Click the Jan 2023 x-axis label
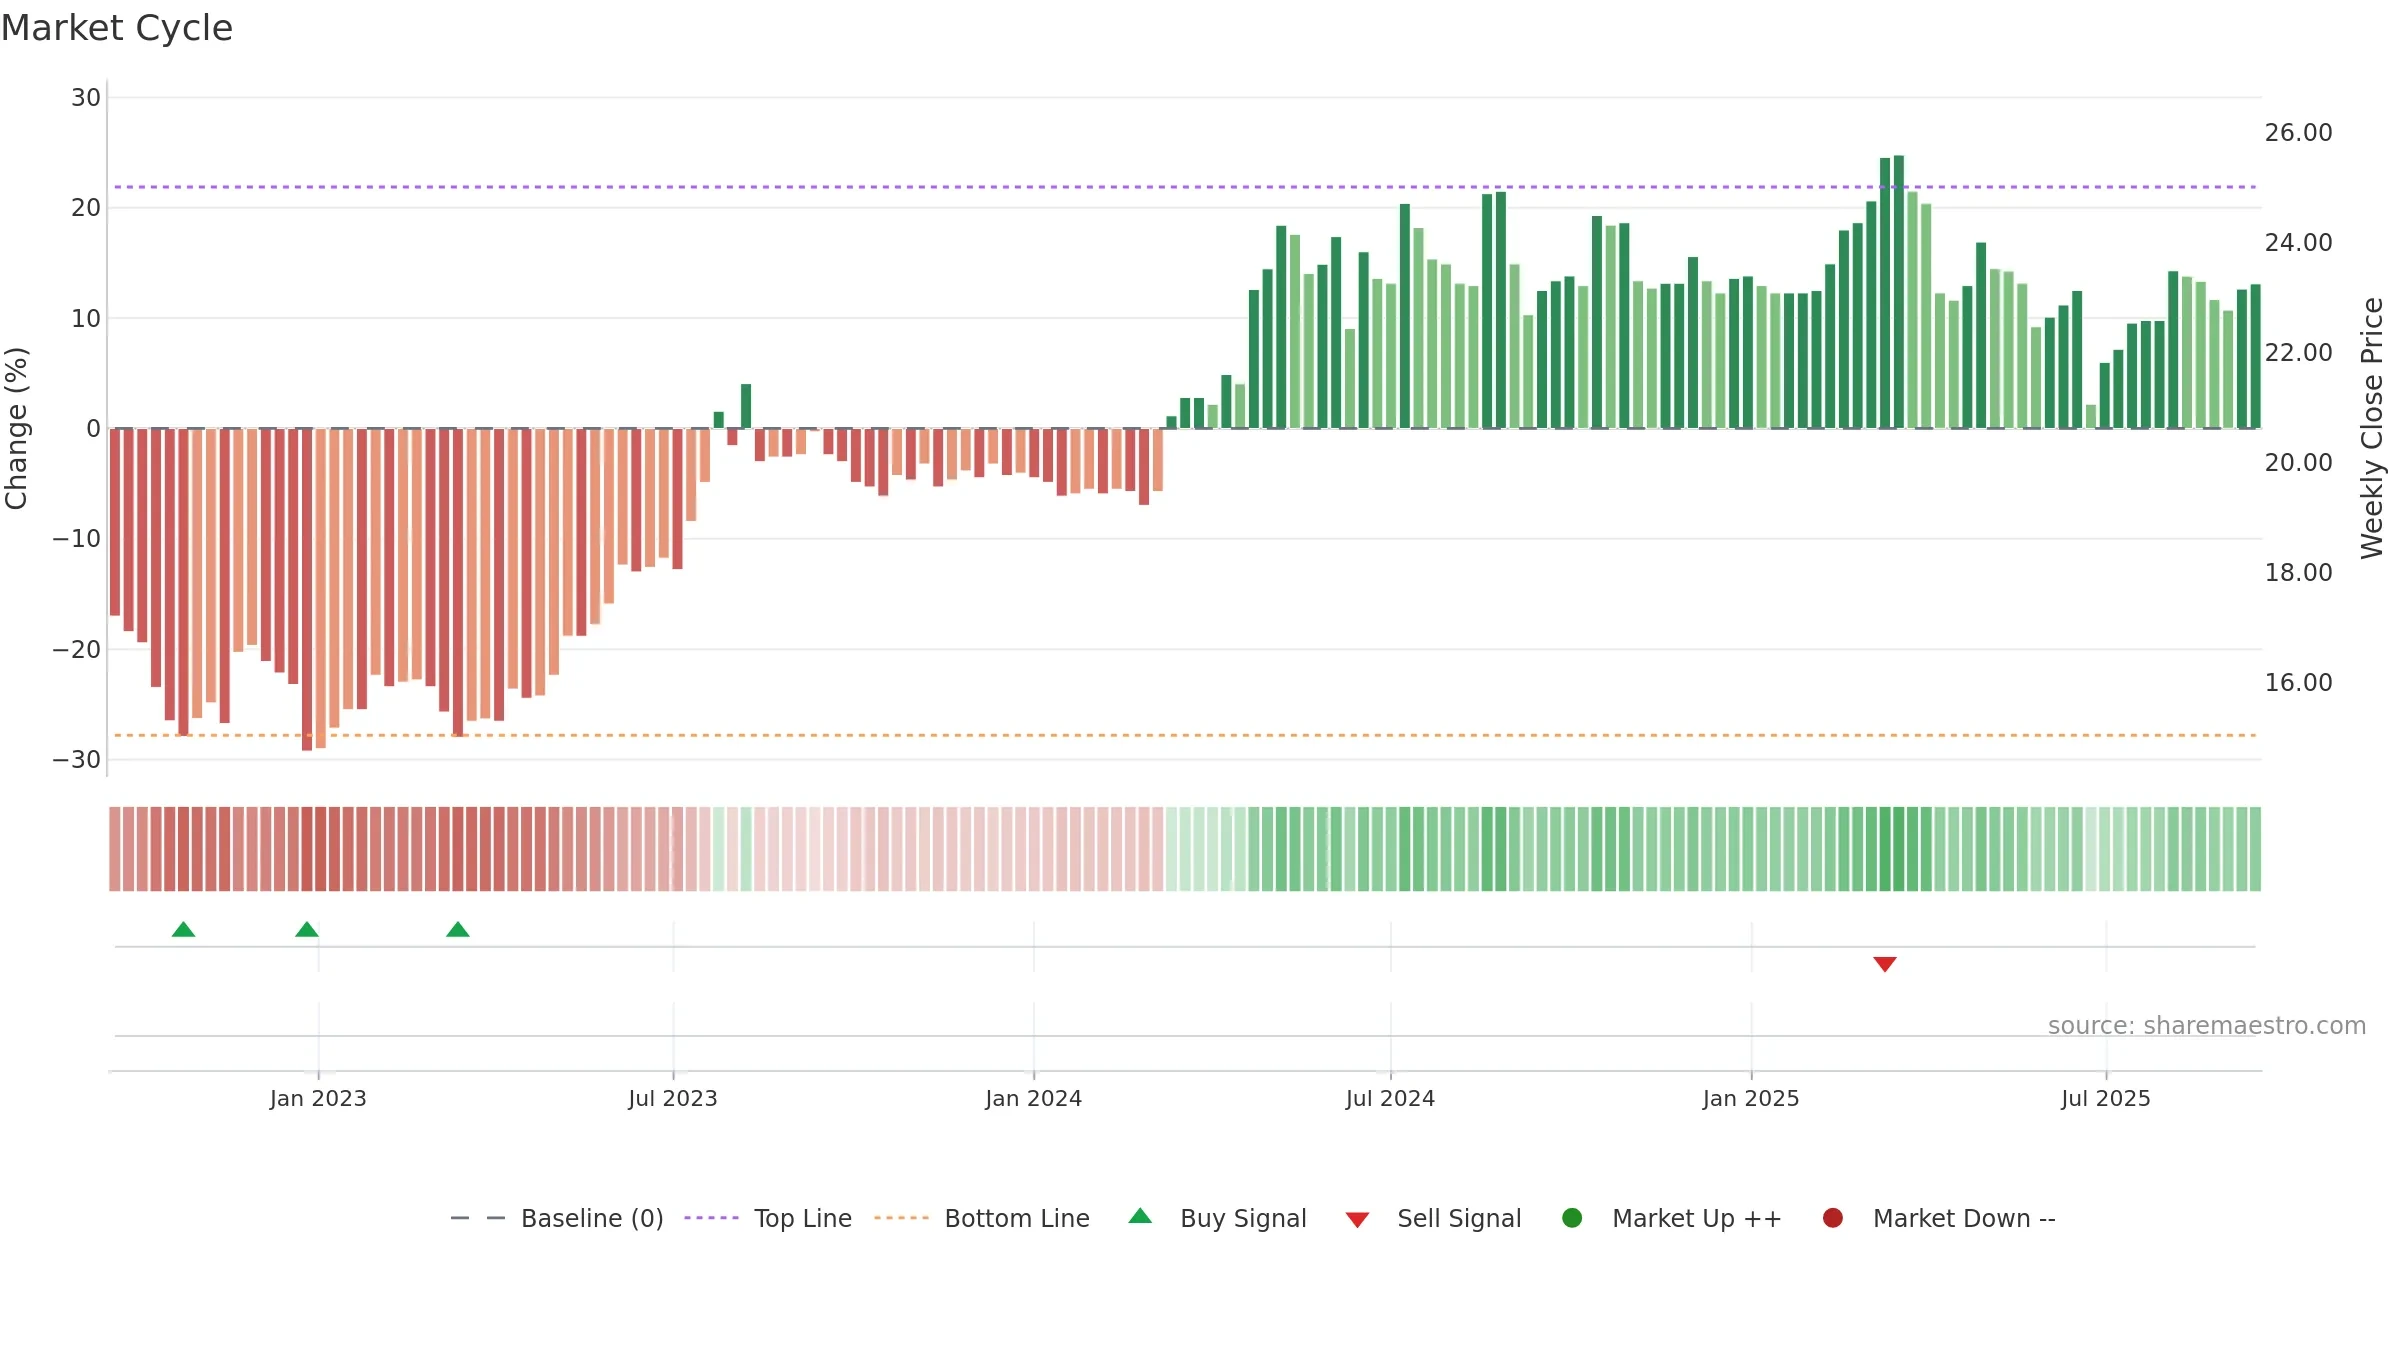The image size is (2400, 1350). pos(318,1098)
